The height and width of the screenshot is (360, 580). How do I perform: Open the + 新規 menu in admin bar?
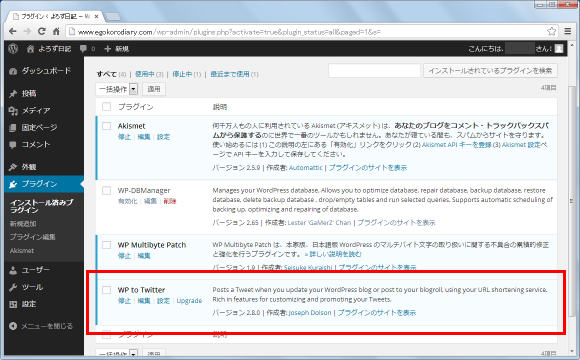point(116,49)
